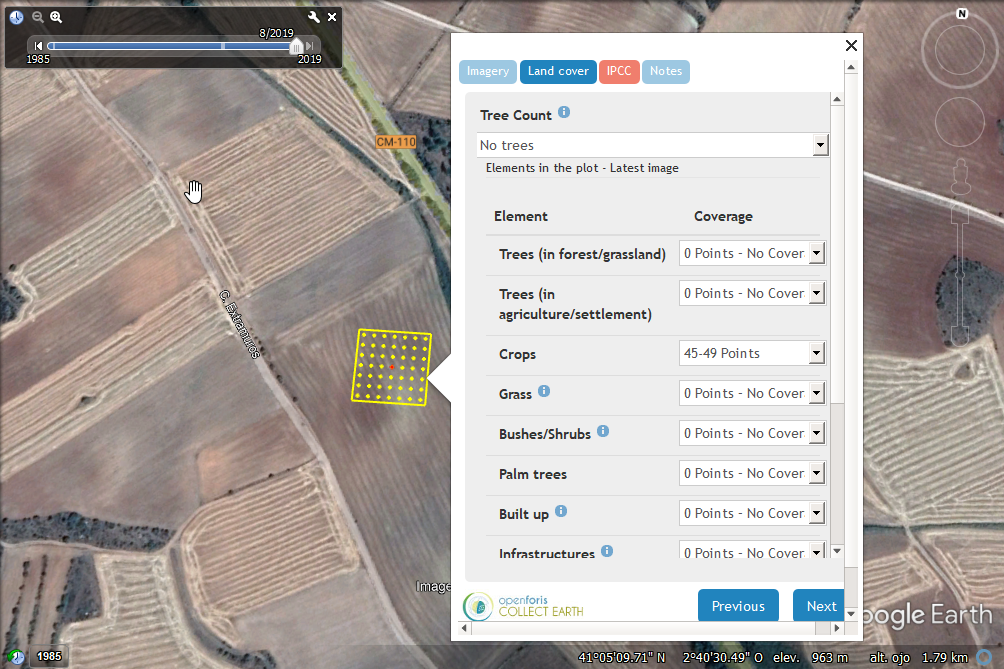Screen dimensions: 1004x669
Task: Switch to the Imagery tab
Action: point(488,71)
